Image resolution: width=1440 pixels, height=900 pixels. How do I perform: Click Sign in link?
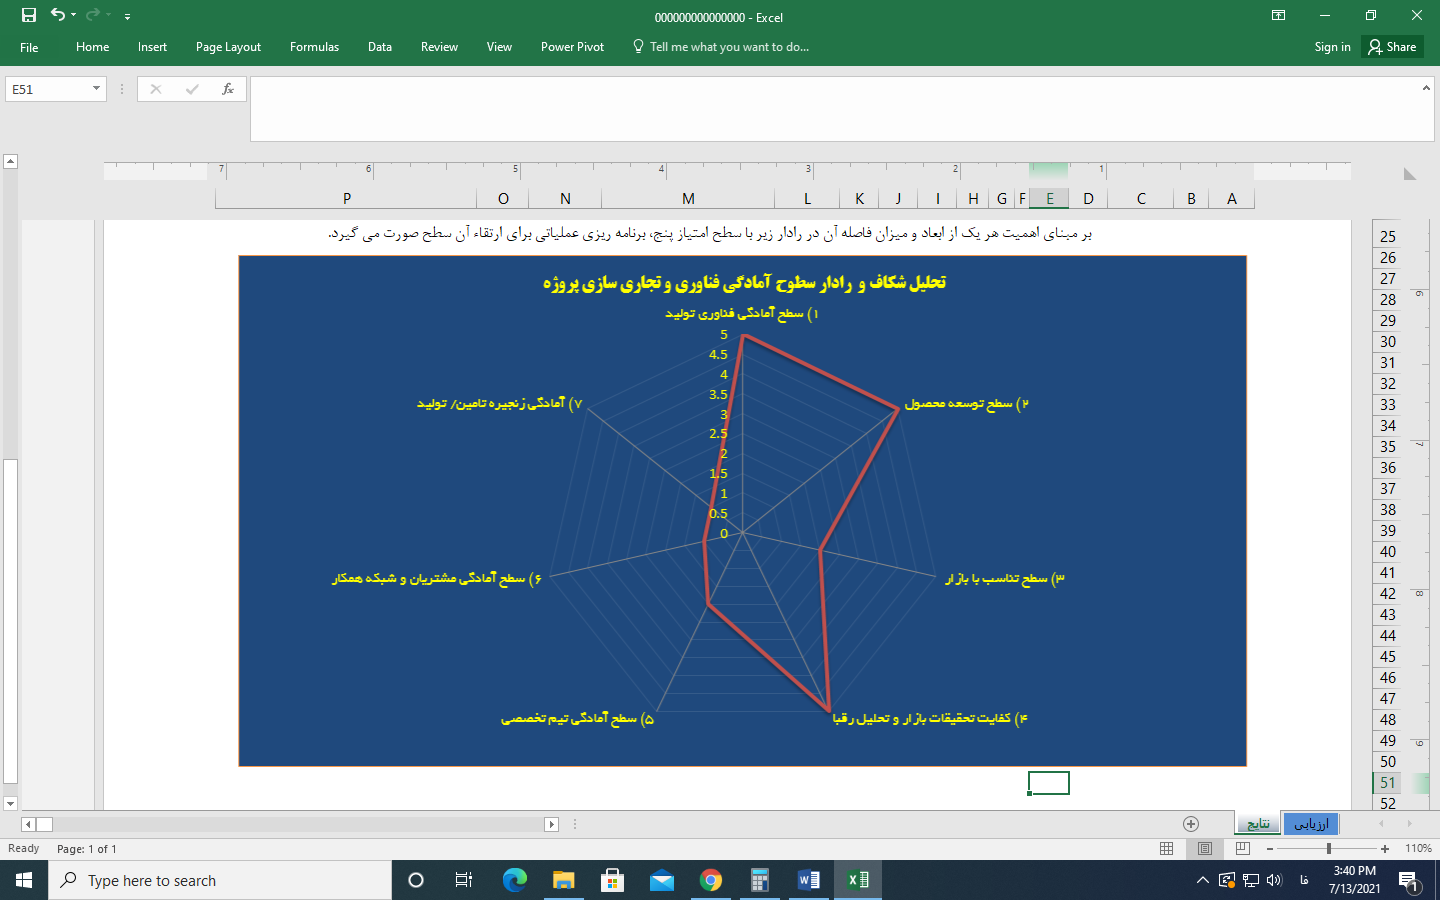1332,47
